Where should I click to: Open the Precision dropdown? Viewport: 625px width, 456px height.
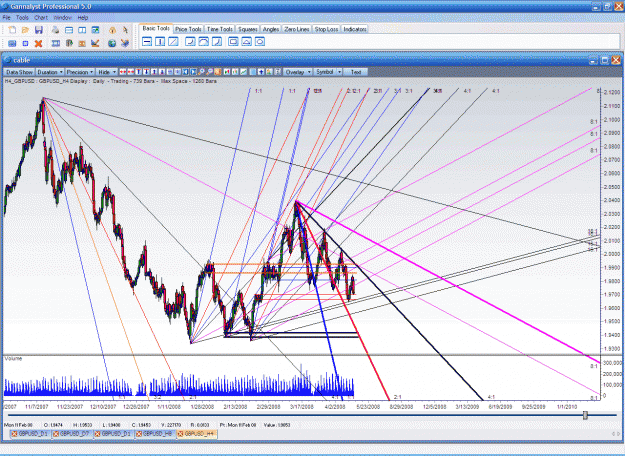click(x=80, y=72)
